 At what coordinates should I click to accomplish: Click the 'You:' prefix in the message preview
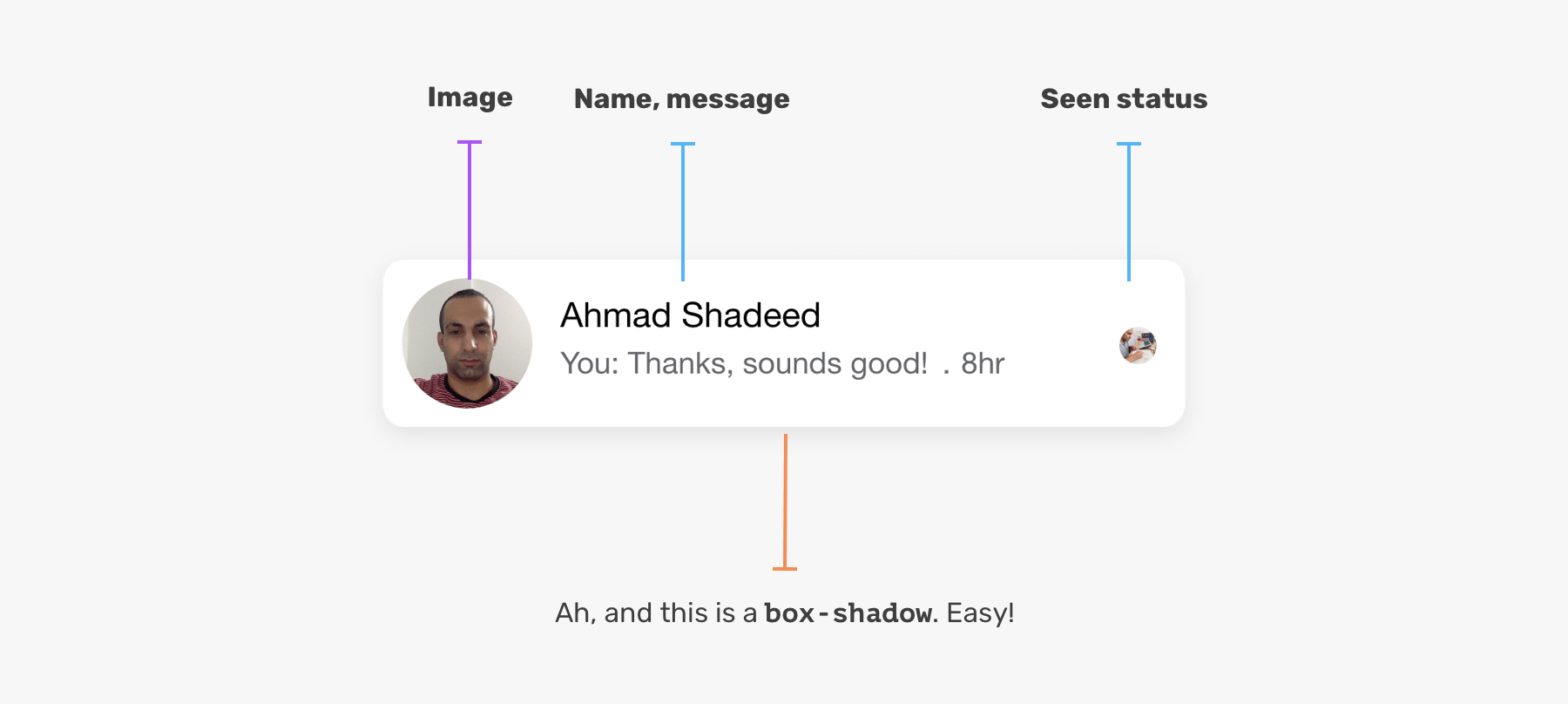coord(590,363)
